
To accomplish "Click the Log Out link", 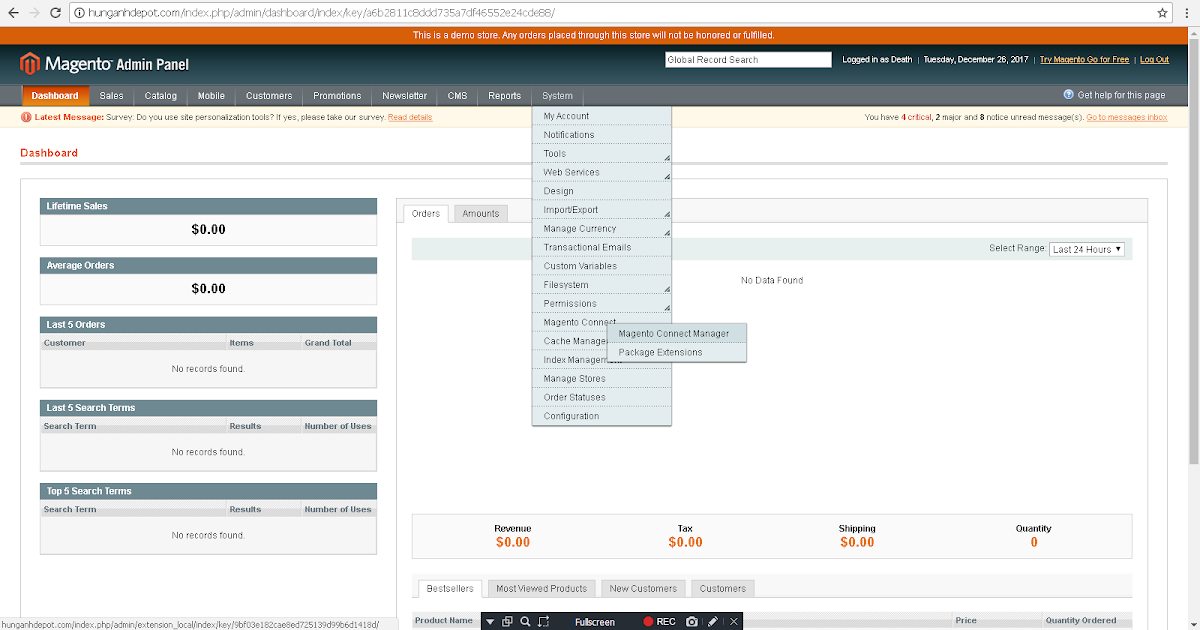I will (x=1155, y=59).
